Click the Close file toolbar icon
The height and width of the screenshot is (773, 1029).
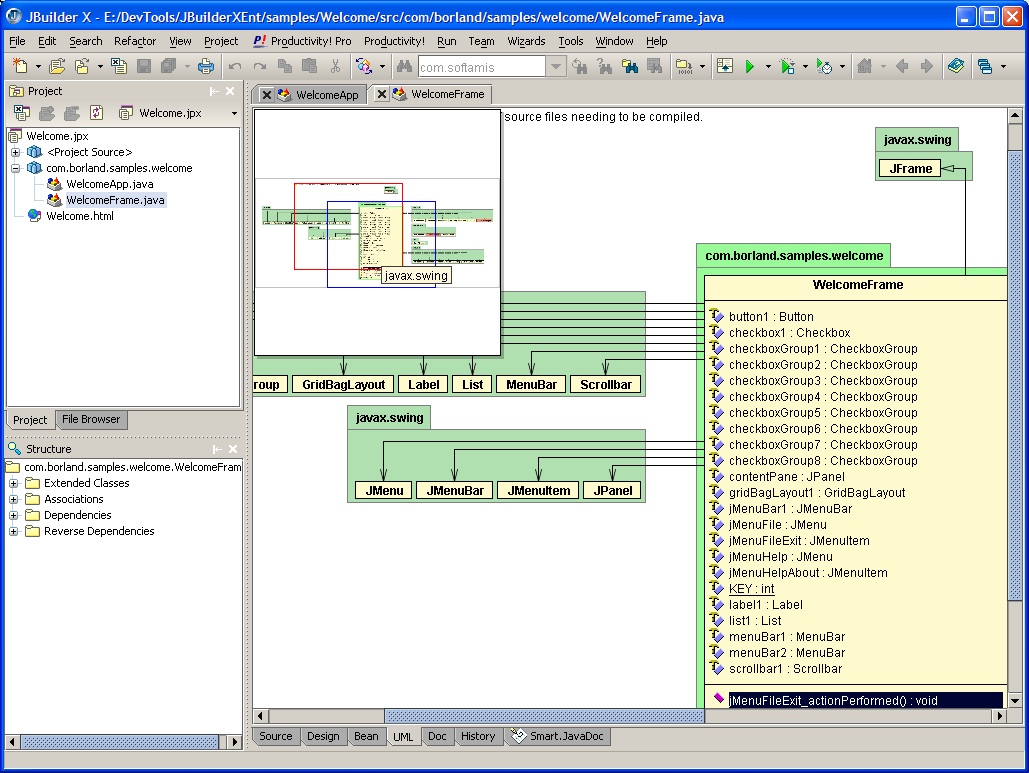coord(119,66)
